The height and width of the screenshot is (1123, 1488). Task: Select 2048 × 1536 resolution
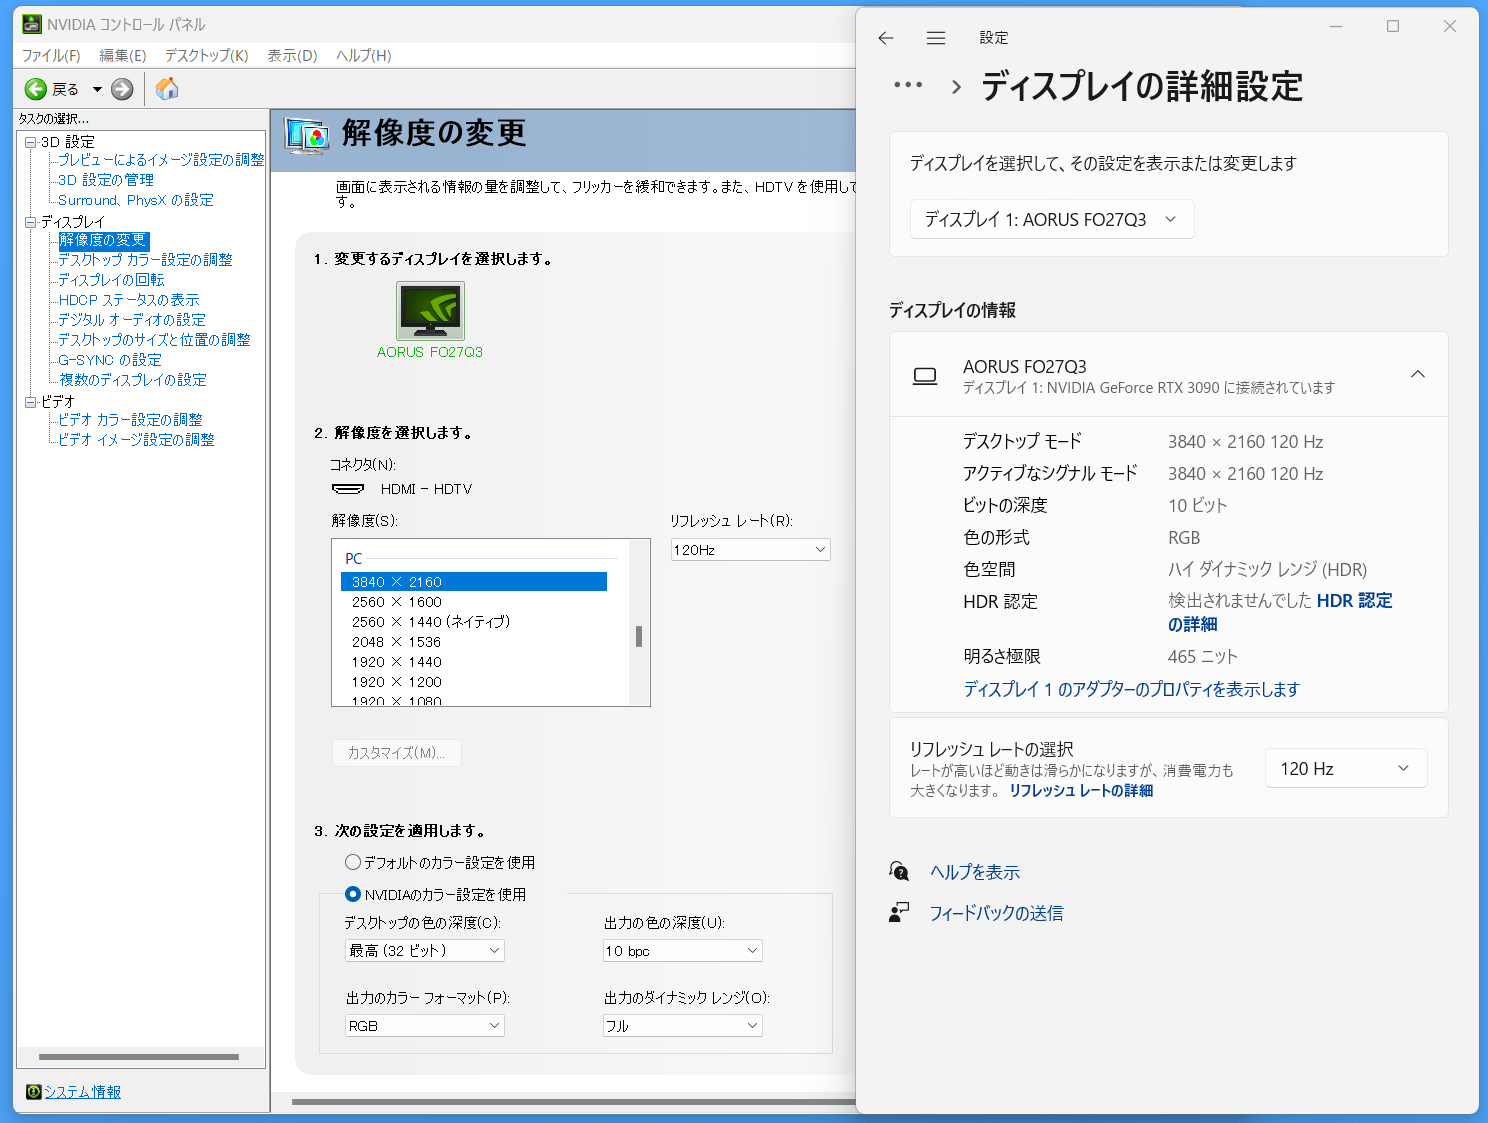396,642
